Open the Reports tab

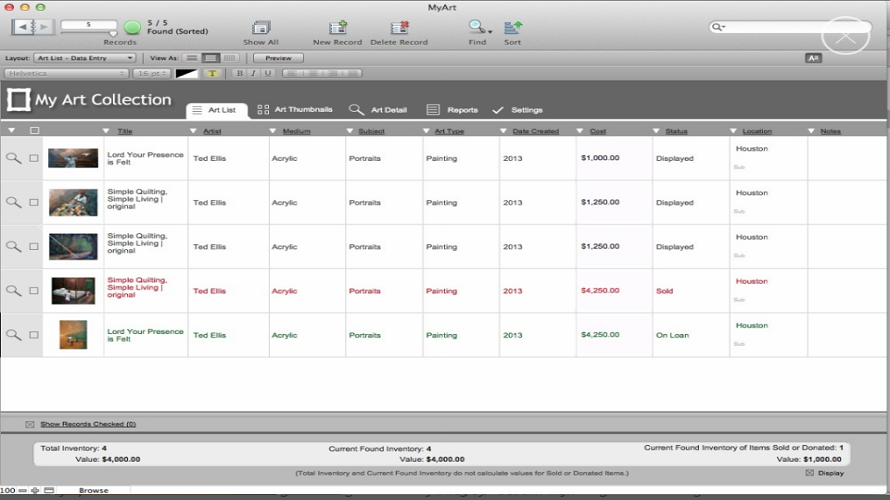click(452, 110)
